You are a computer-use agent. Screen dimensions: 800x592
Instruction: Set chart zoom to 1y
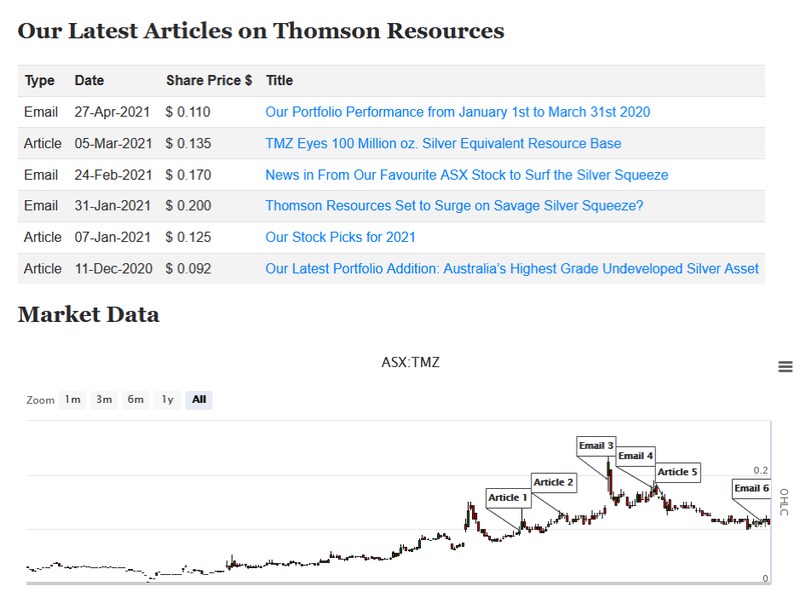point(167,400)
